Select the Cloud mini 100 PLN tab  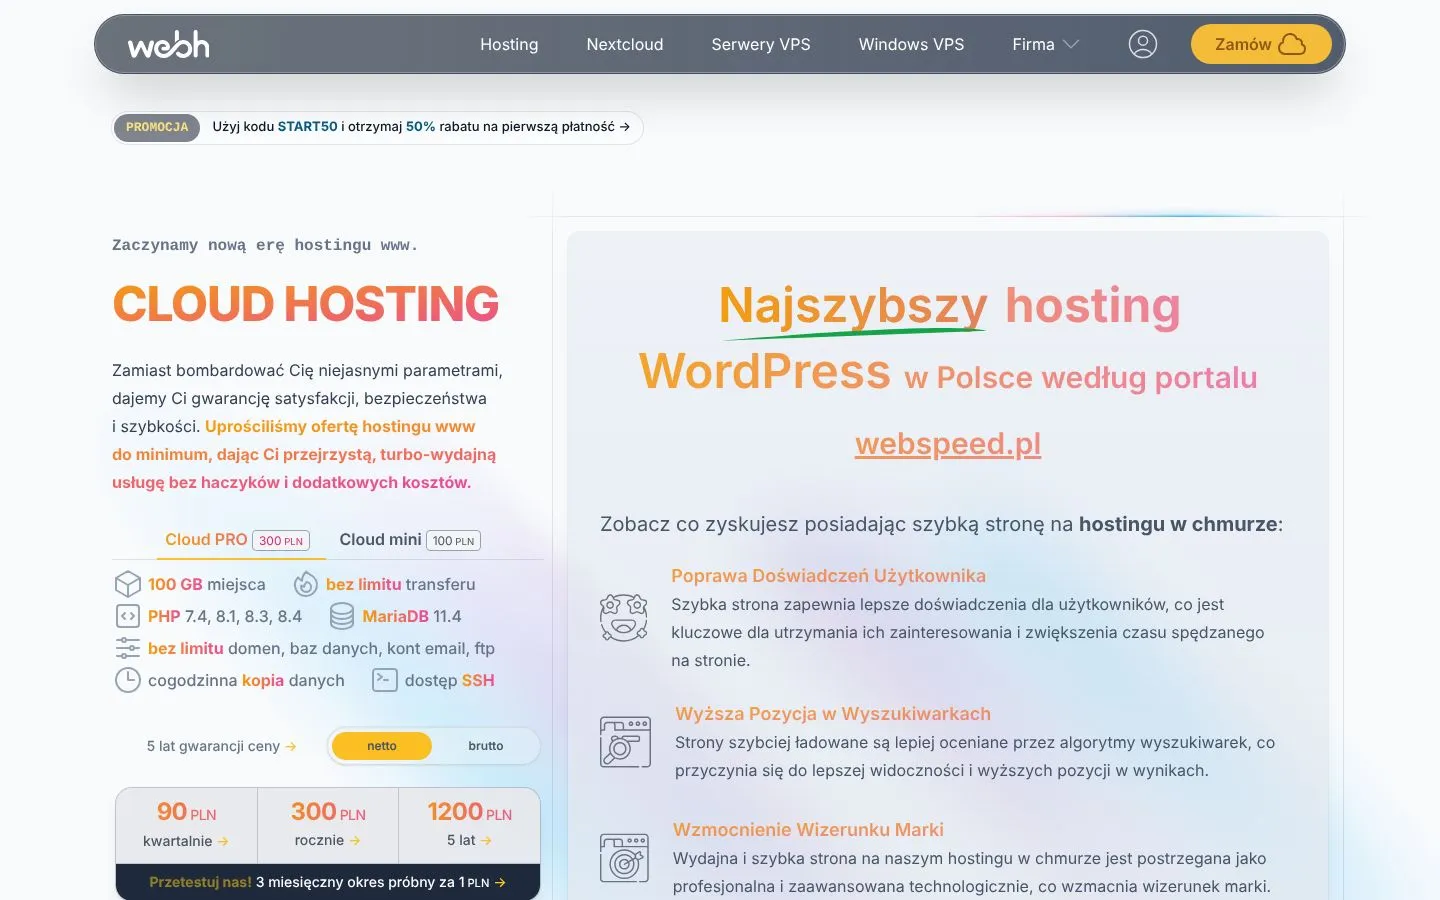point(410,540)
